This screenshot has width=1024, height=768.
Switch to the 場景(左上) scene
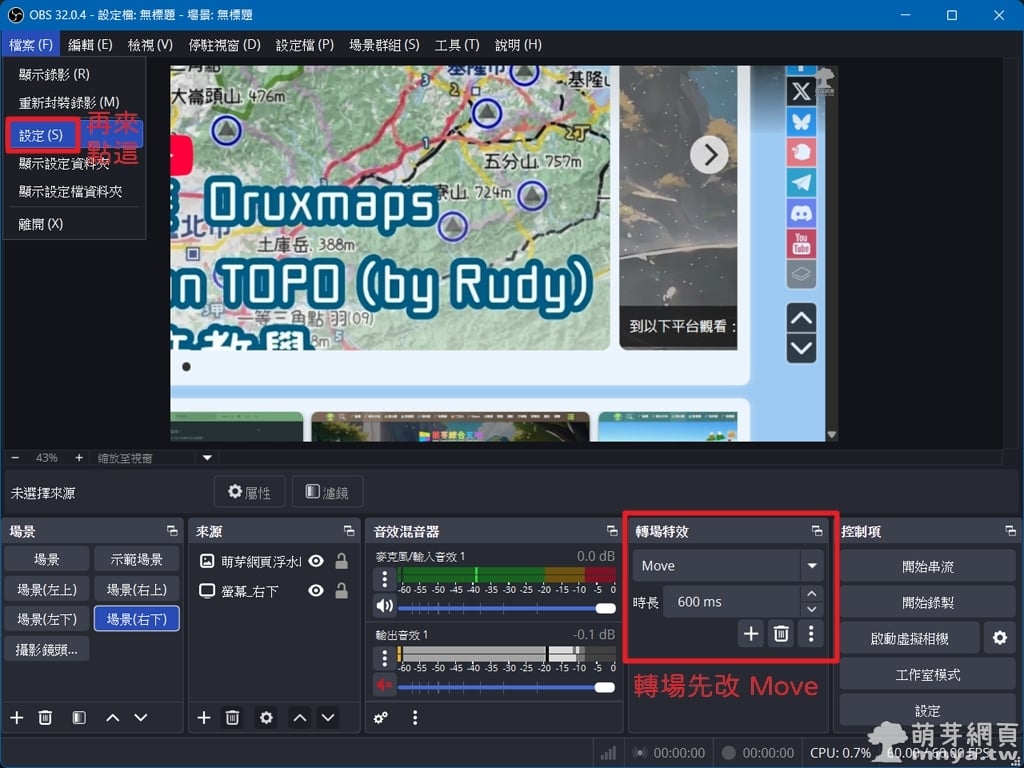[47, 589]
